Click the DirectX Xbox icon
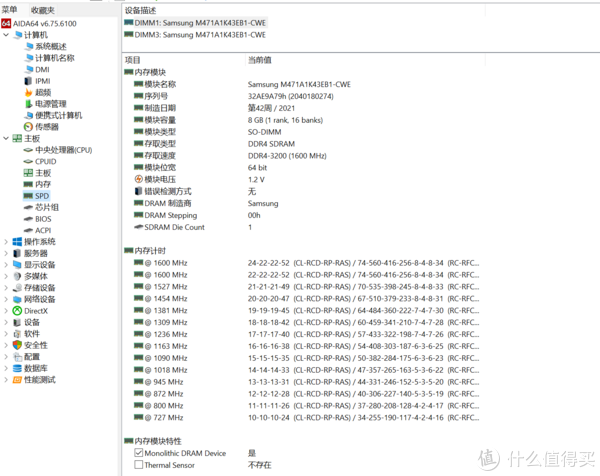600x476 pixels. pos(17,311)
